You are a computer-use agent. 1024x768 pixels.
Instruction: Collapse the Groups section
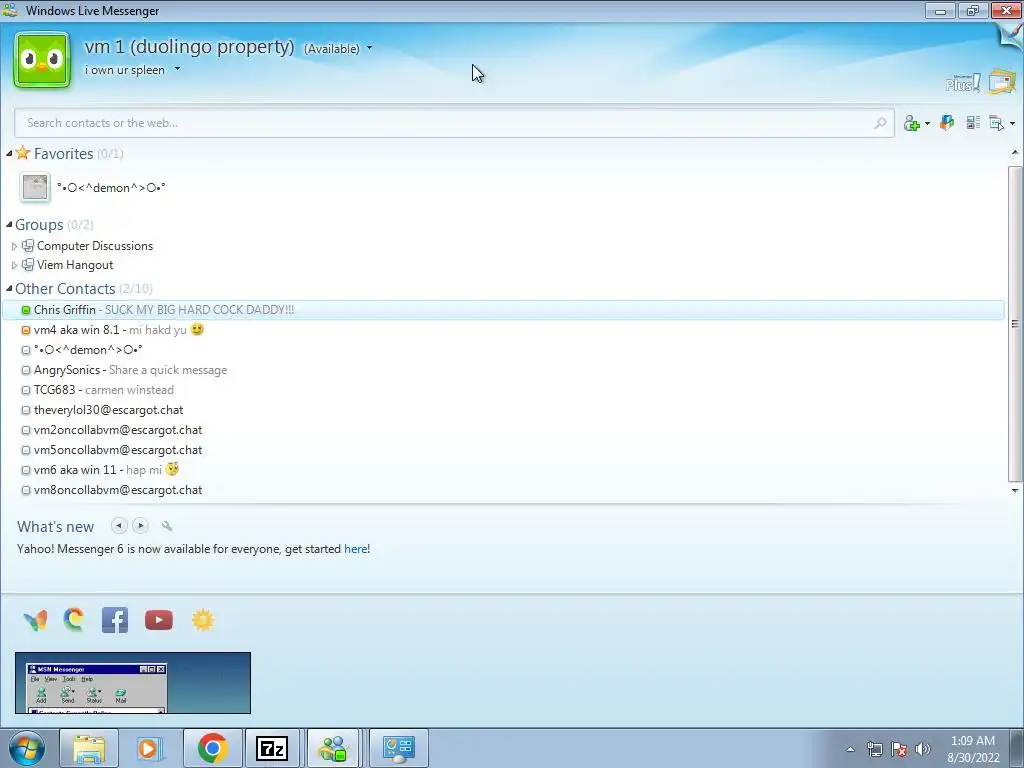coord(9,225)
